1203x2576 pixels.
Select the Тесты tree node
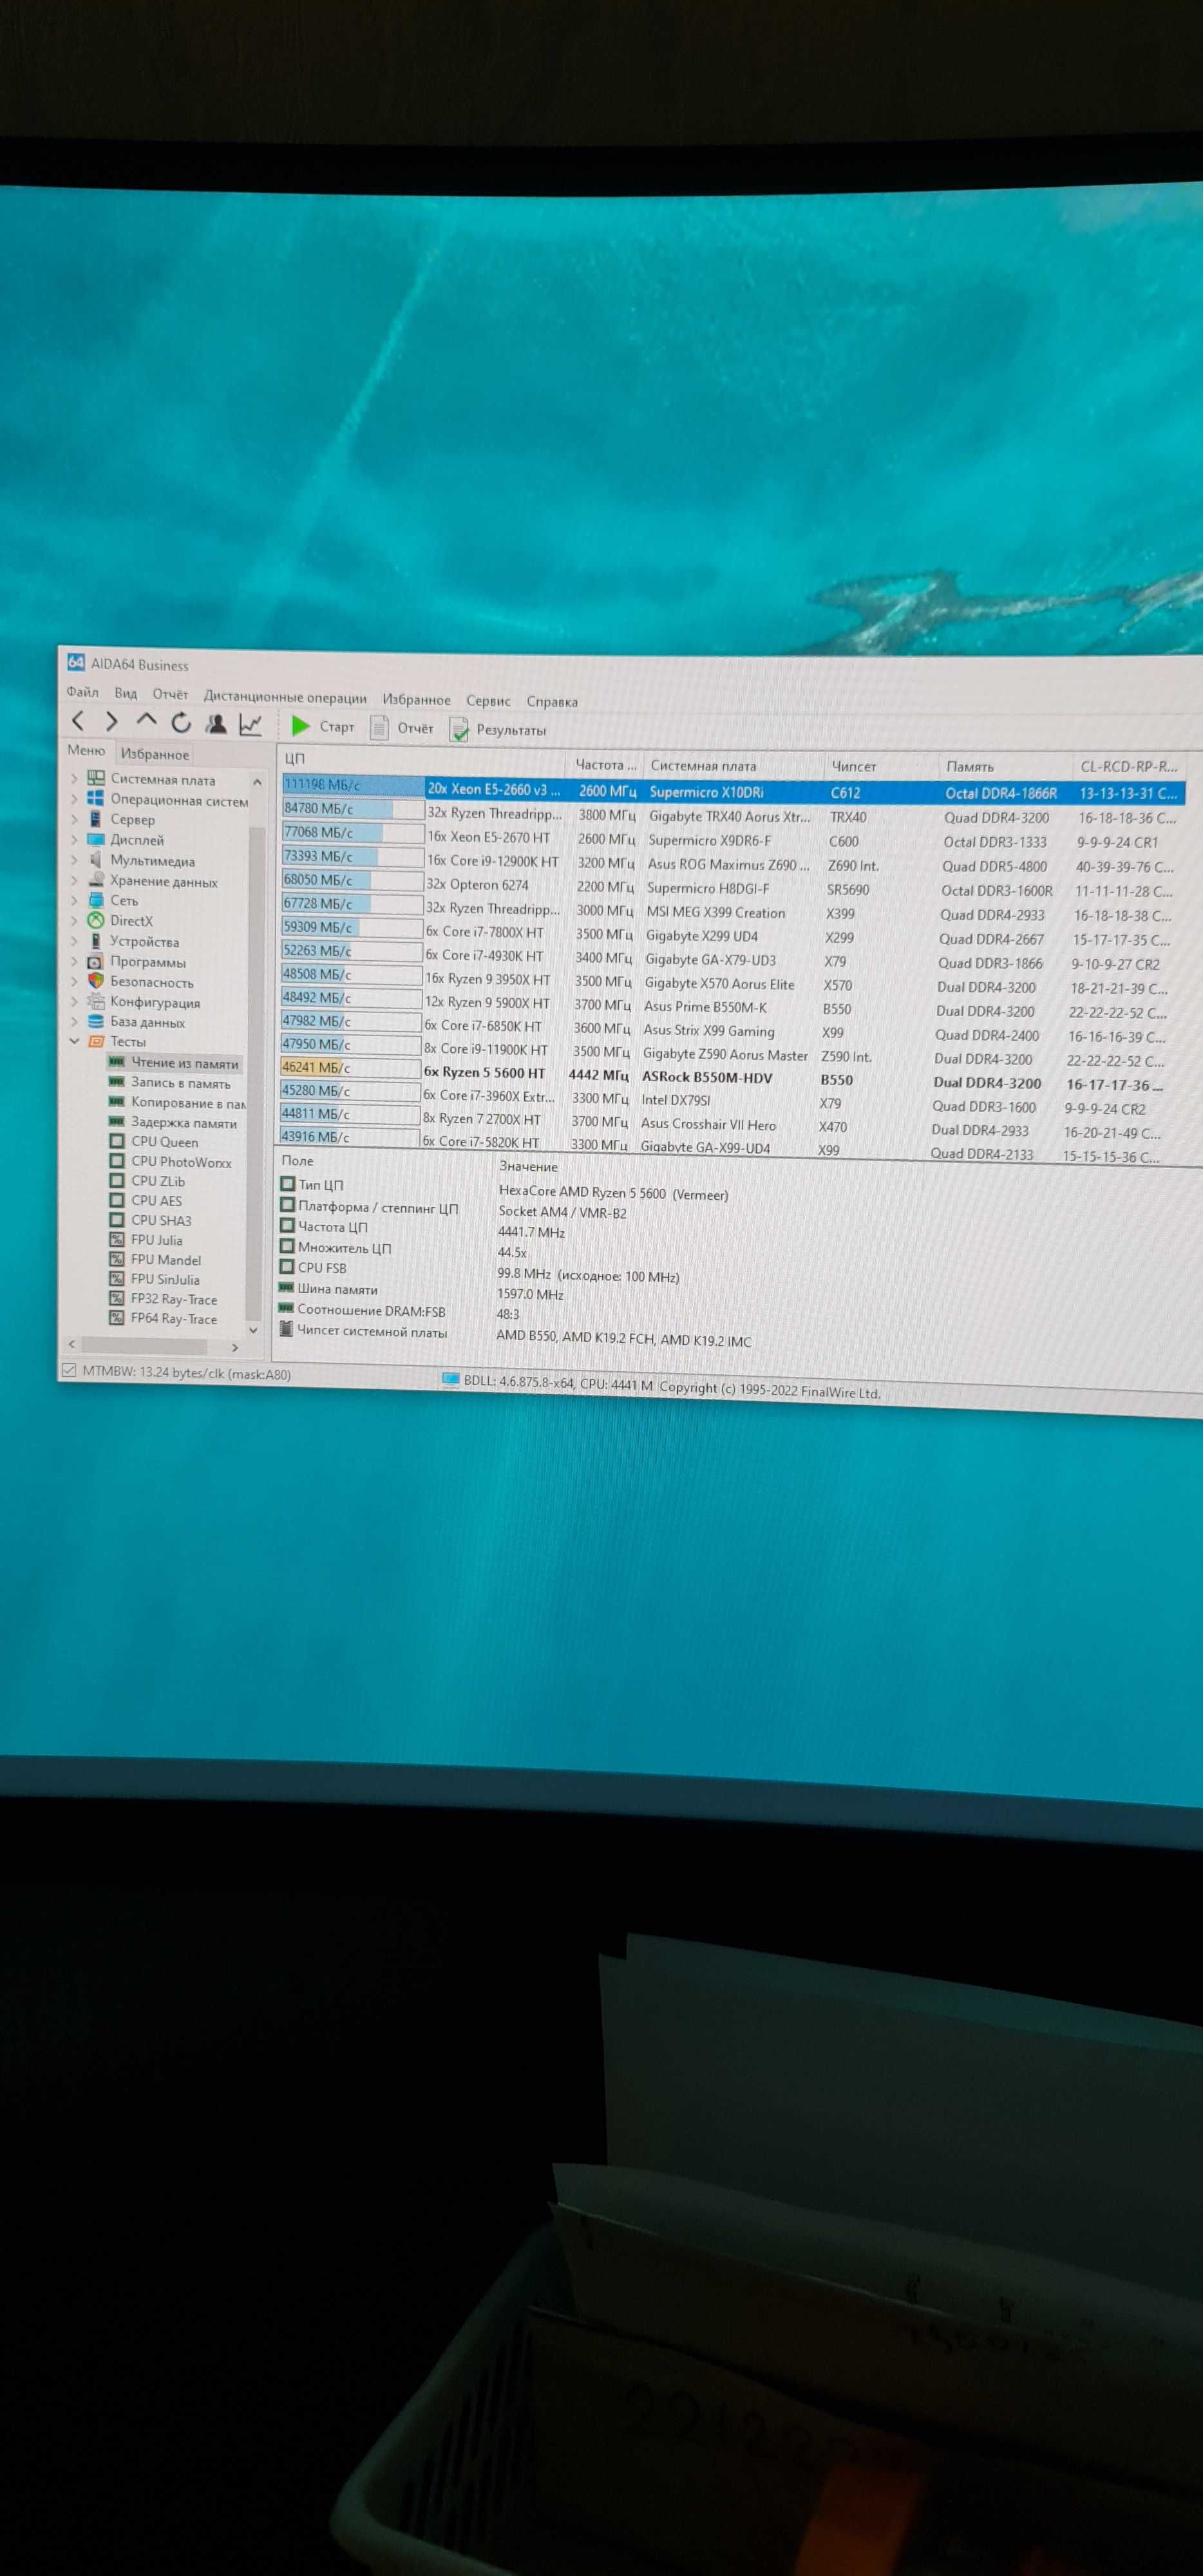(127, 1041)
